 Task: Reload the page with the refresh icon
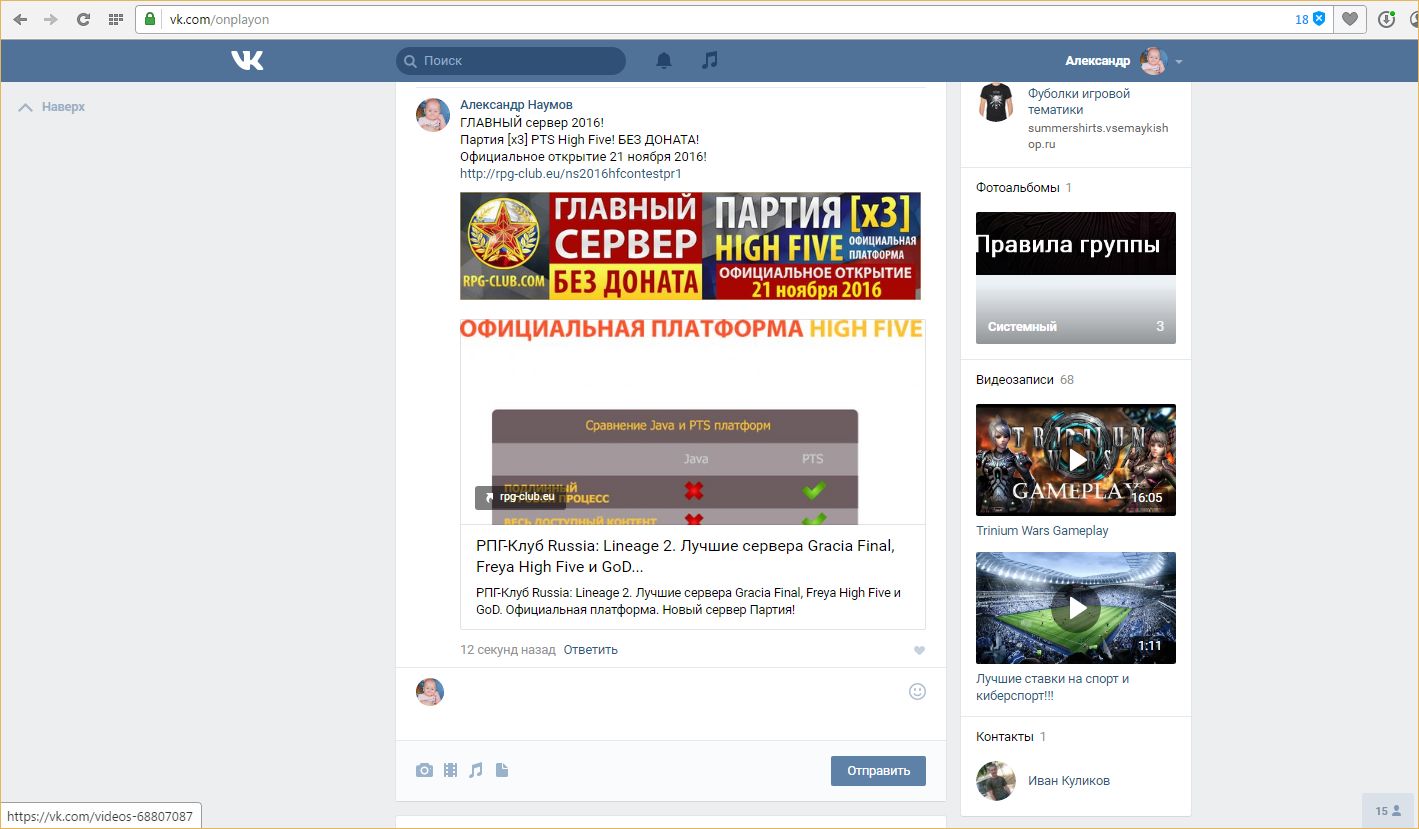click(x=83, y=19)
